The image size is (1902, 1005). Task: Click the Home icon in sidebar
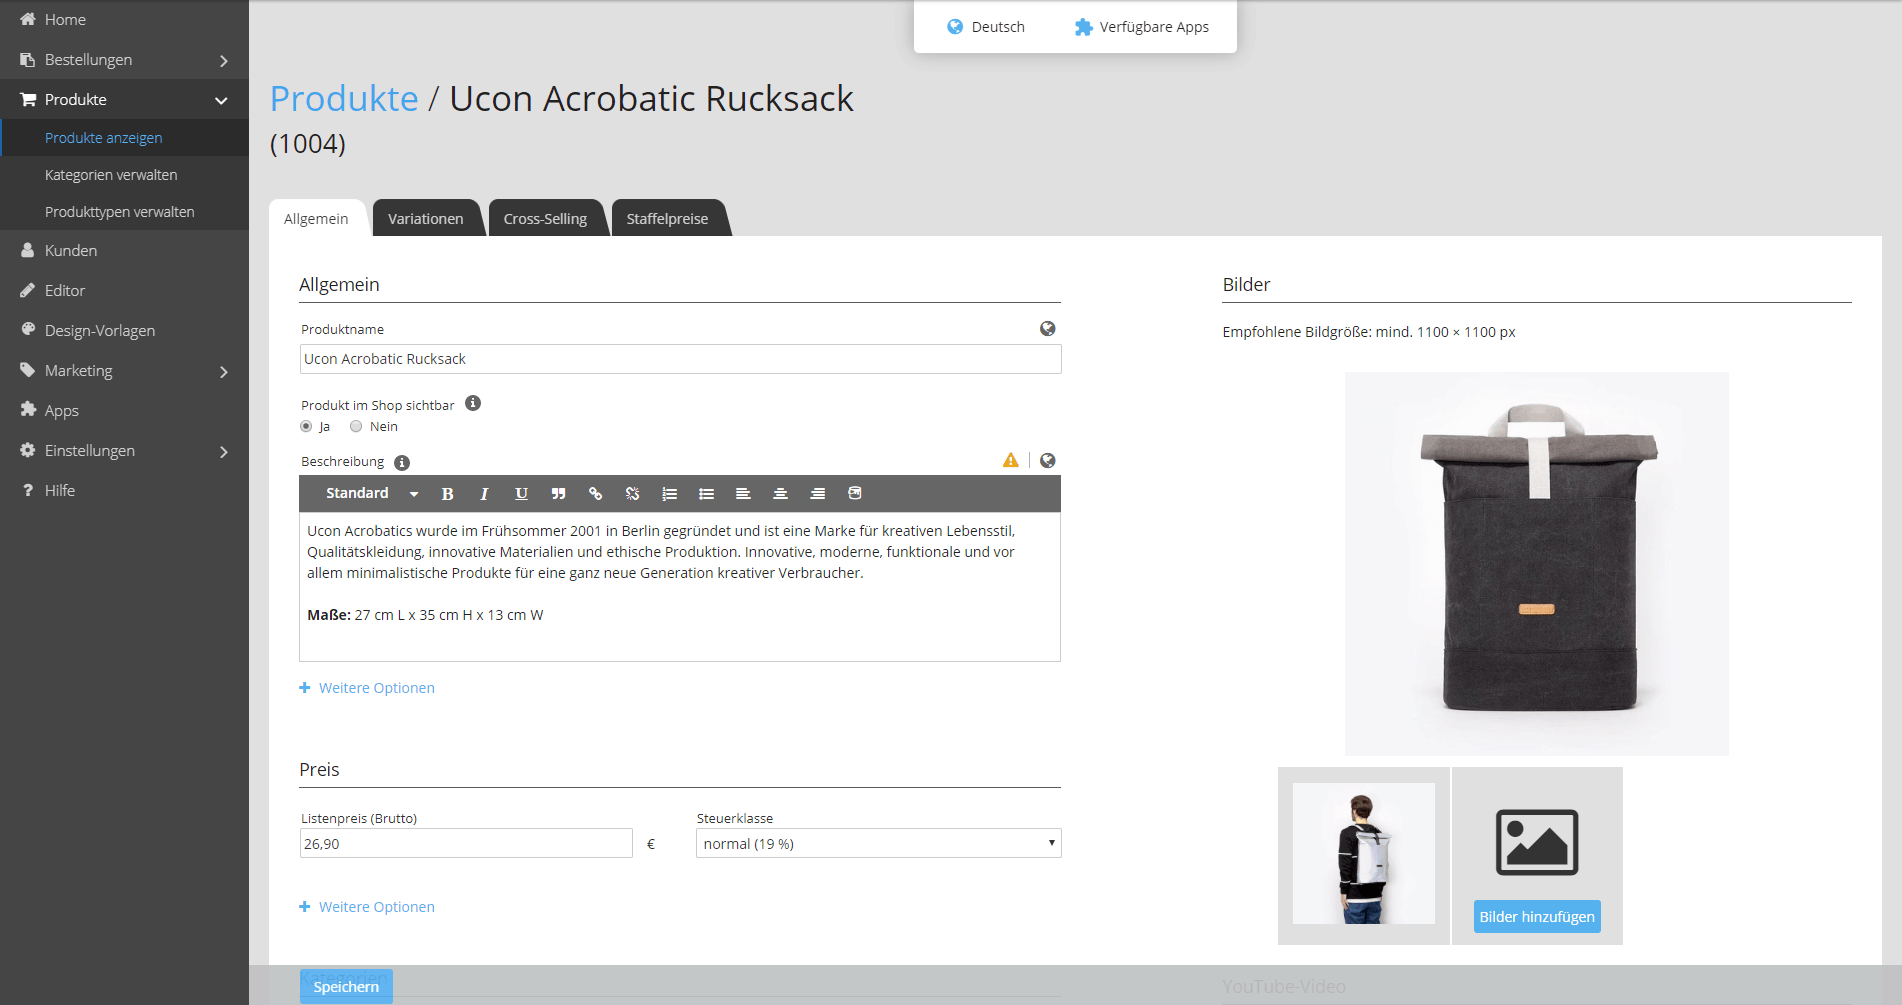point(28,19)
